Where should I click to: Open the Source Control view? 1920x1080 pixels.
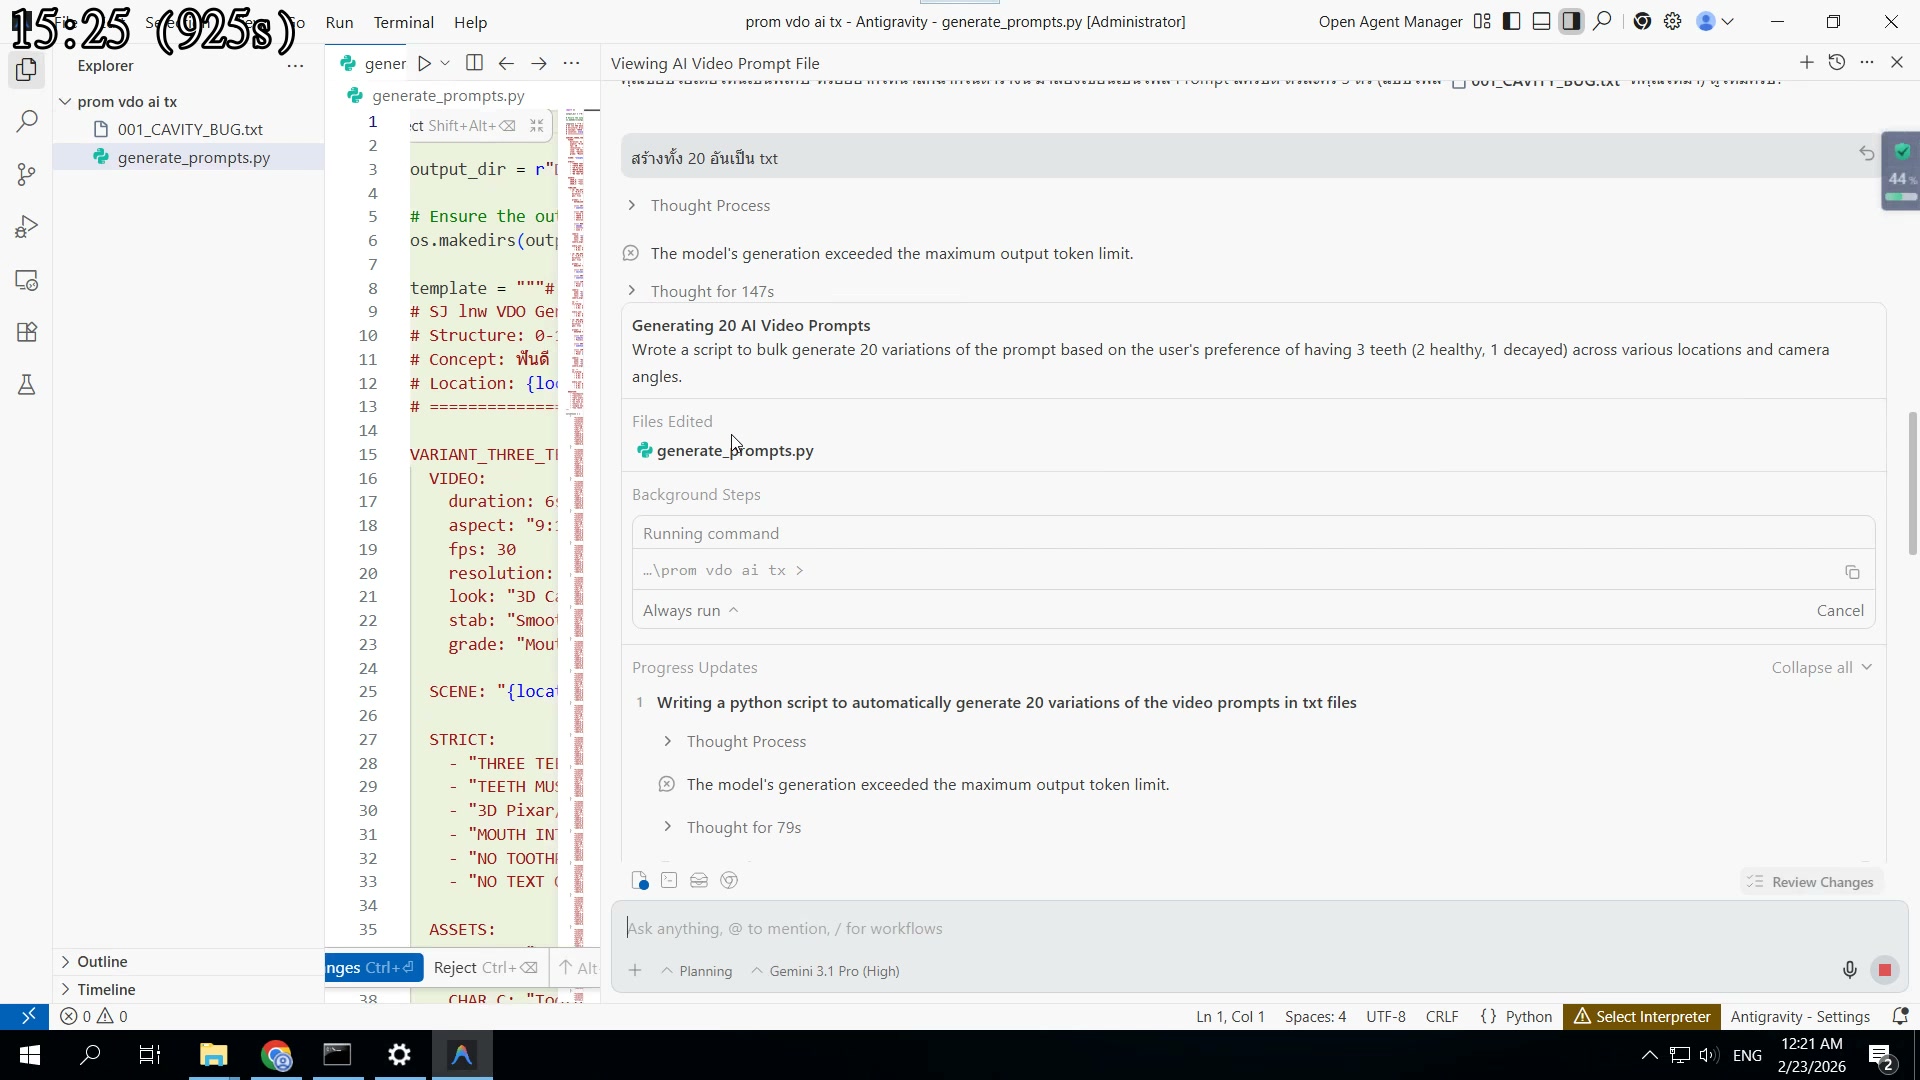26,174
